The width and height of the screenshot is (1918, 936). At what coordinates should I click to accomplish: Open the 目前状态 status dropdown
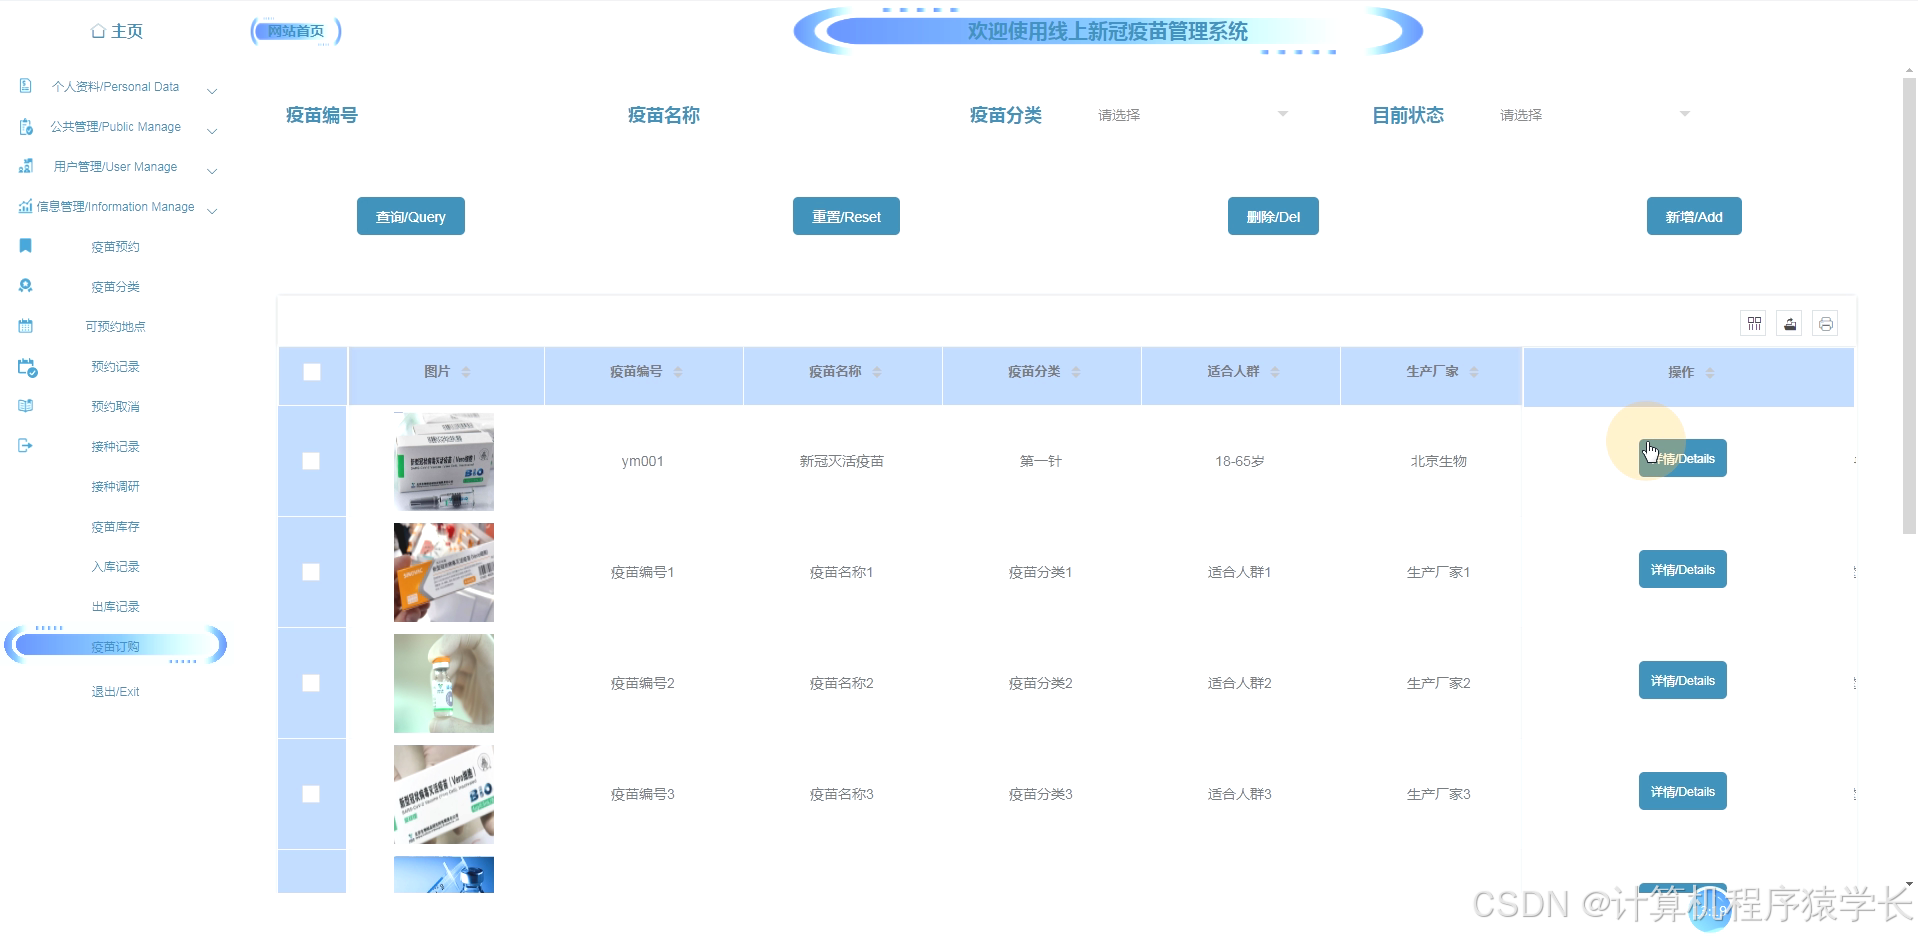(1592, 114)
